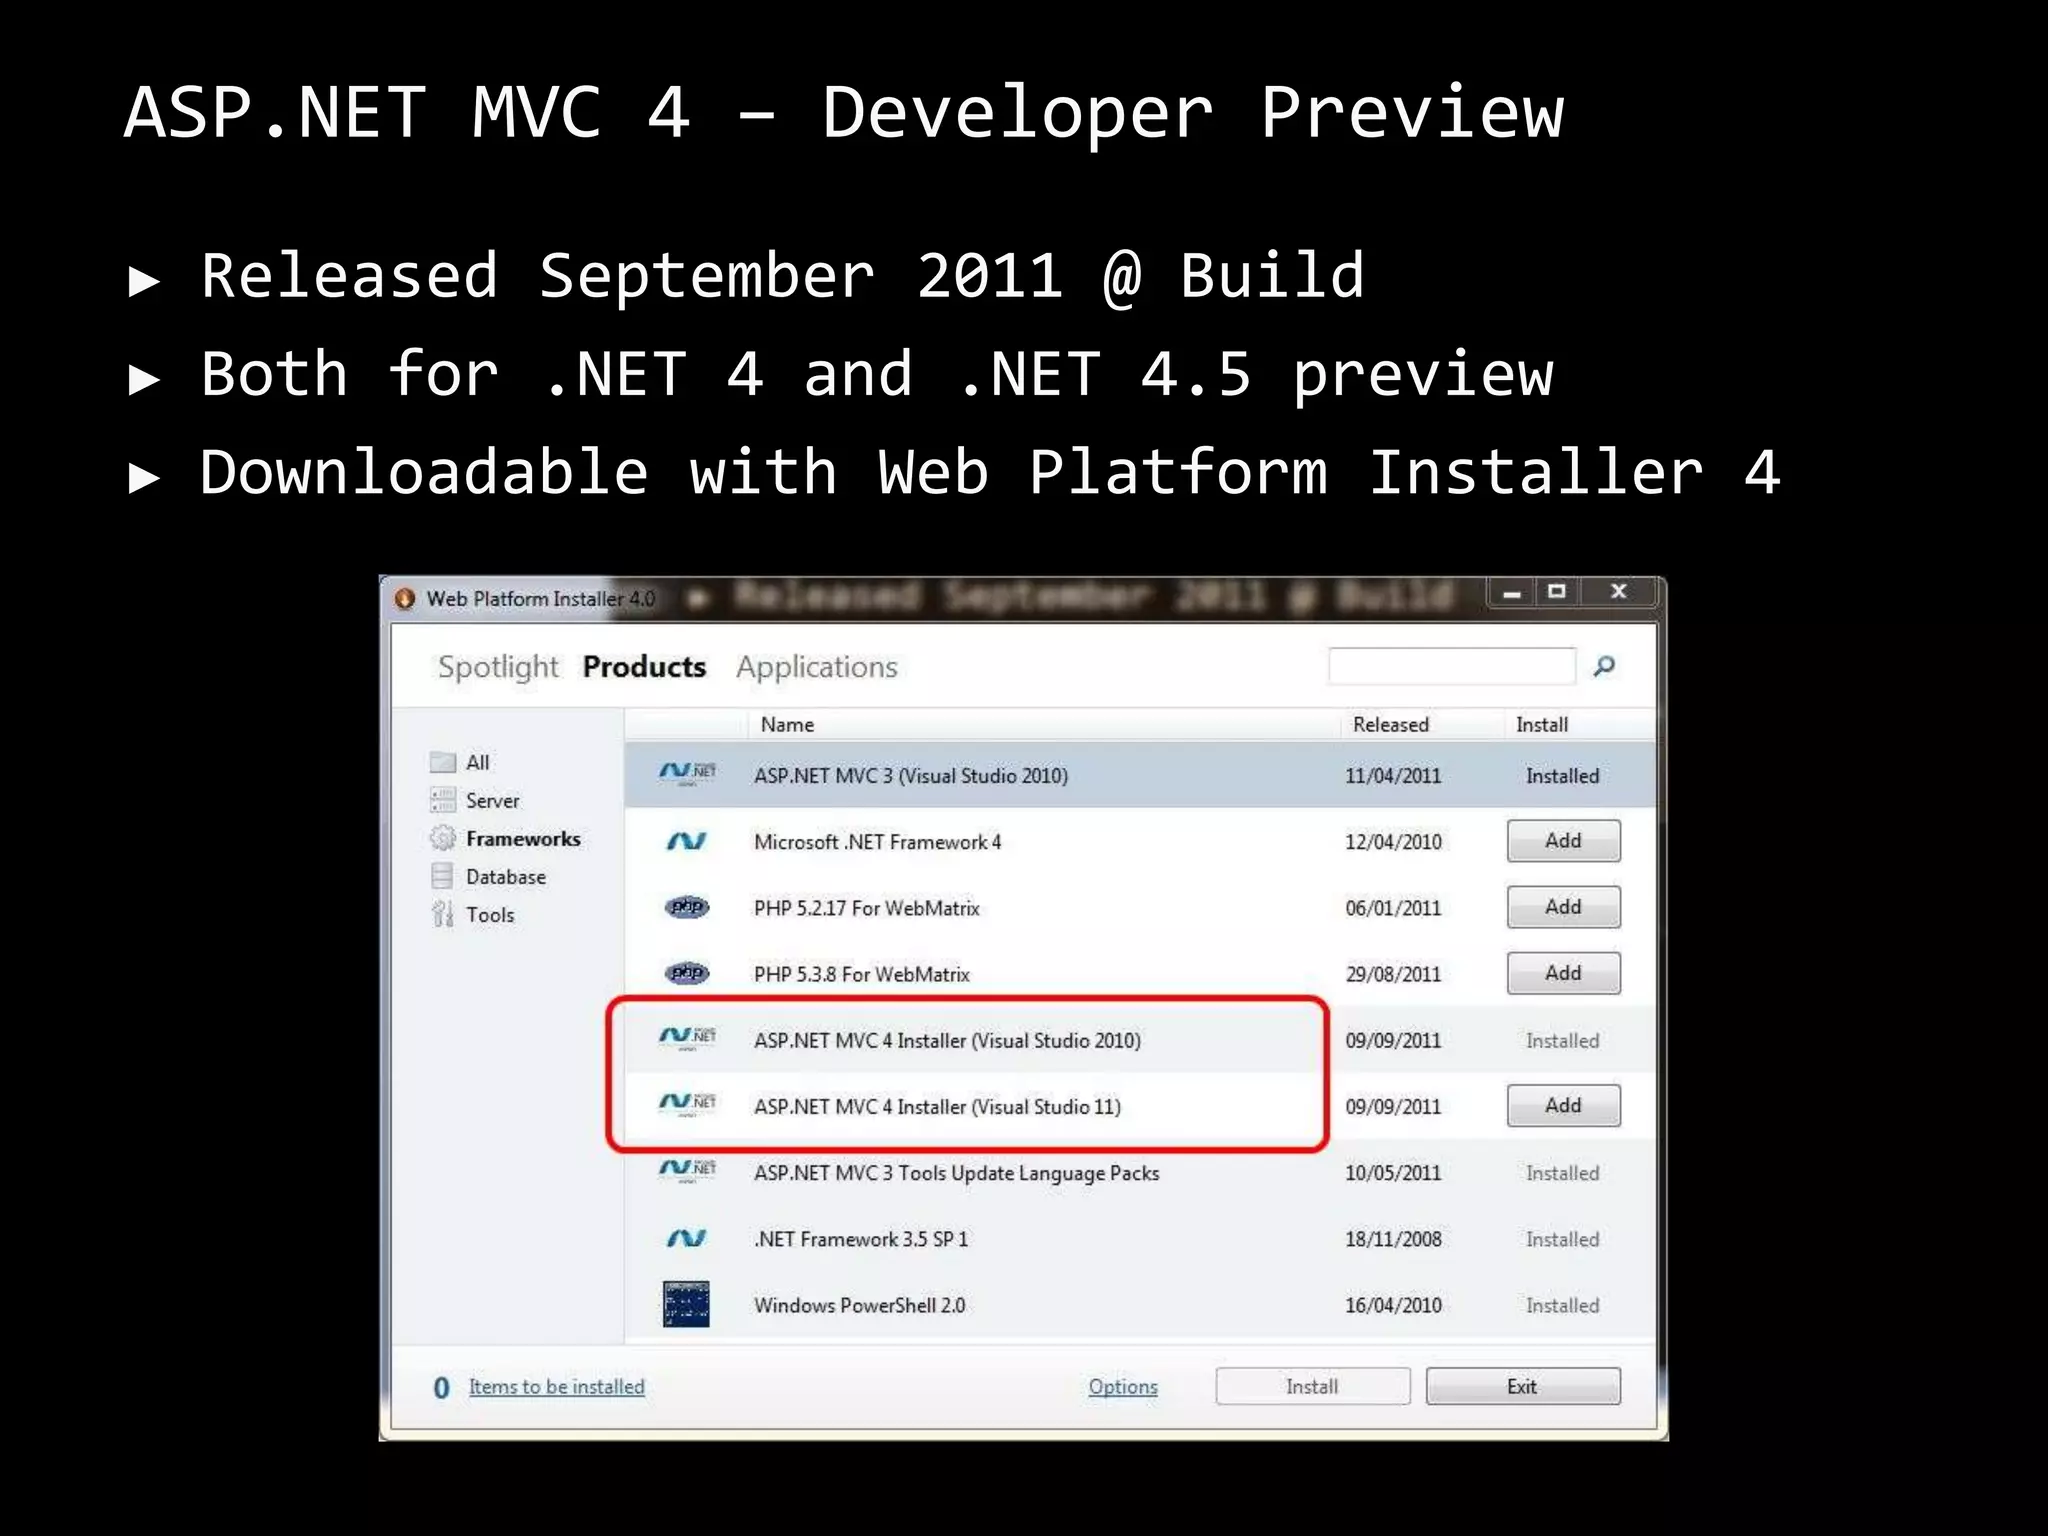Click the 11/04/2011 release date
Image resolution: width=2048 pixels, height=1536 pixels.
tap(1393, 776)
